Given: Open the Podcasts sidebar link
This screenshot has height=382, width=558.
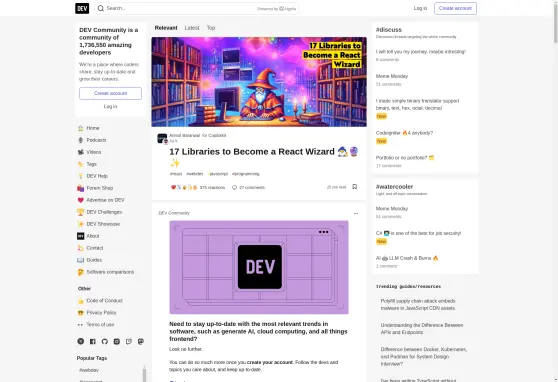Looking at the screenshot, I should pos(96,140).
